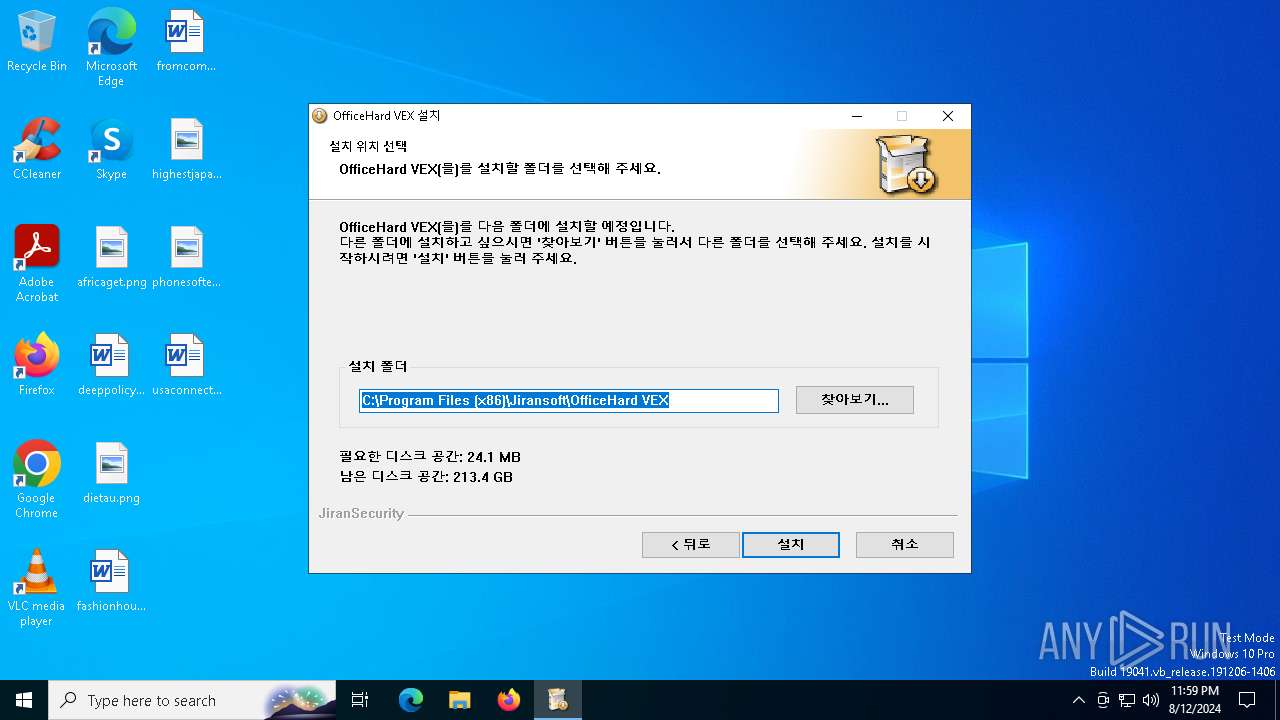
Task: Select Microsoft Edge desktop shortcut
Action: [111, 47]
